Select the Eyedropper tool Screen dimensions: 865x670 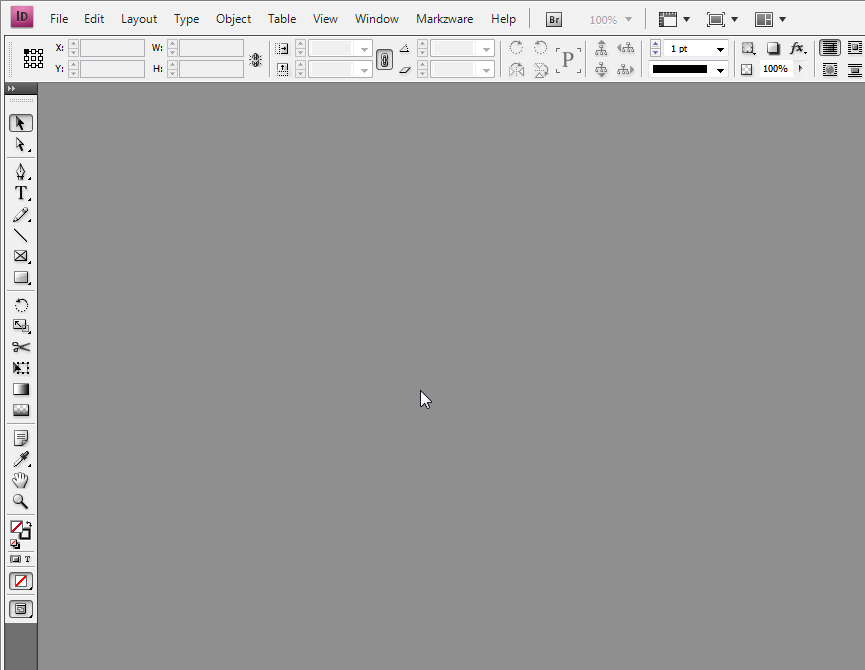click(x=21, y=459)
